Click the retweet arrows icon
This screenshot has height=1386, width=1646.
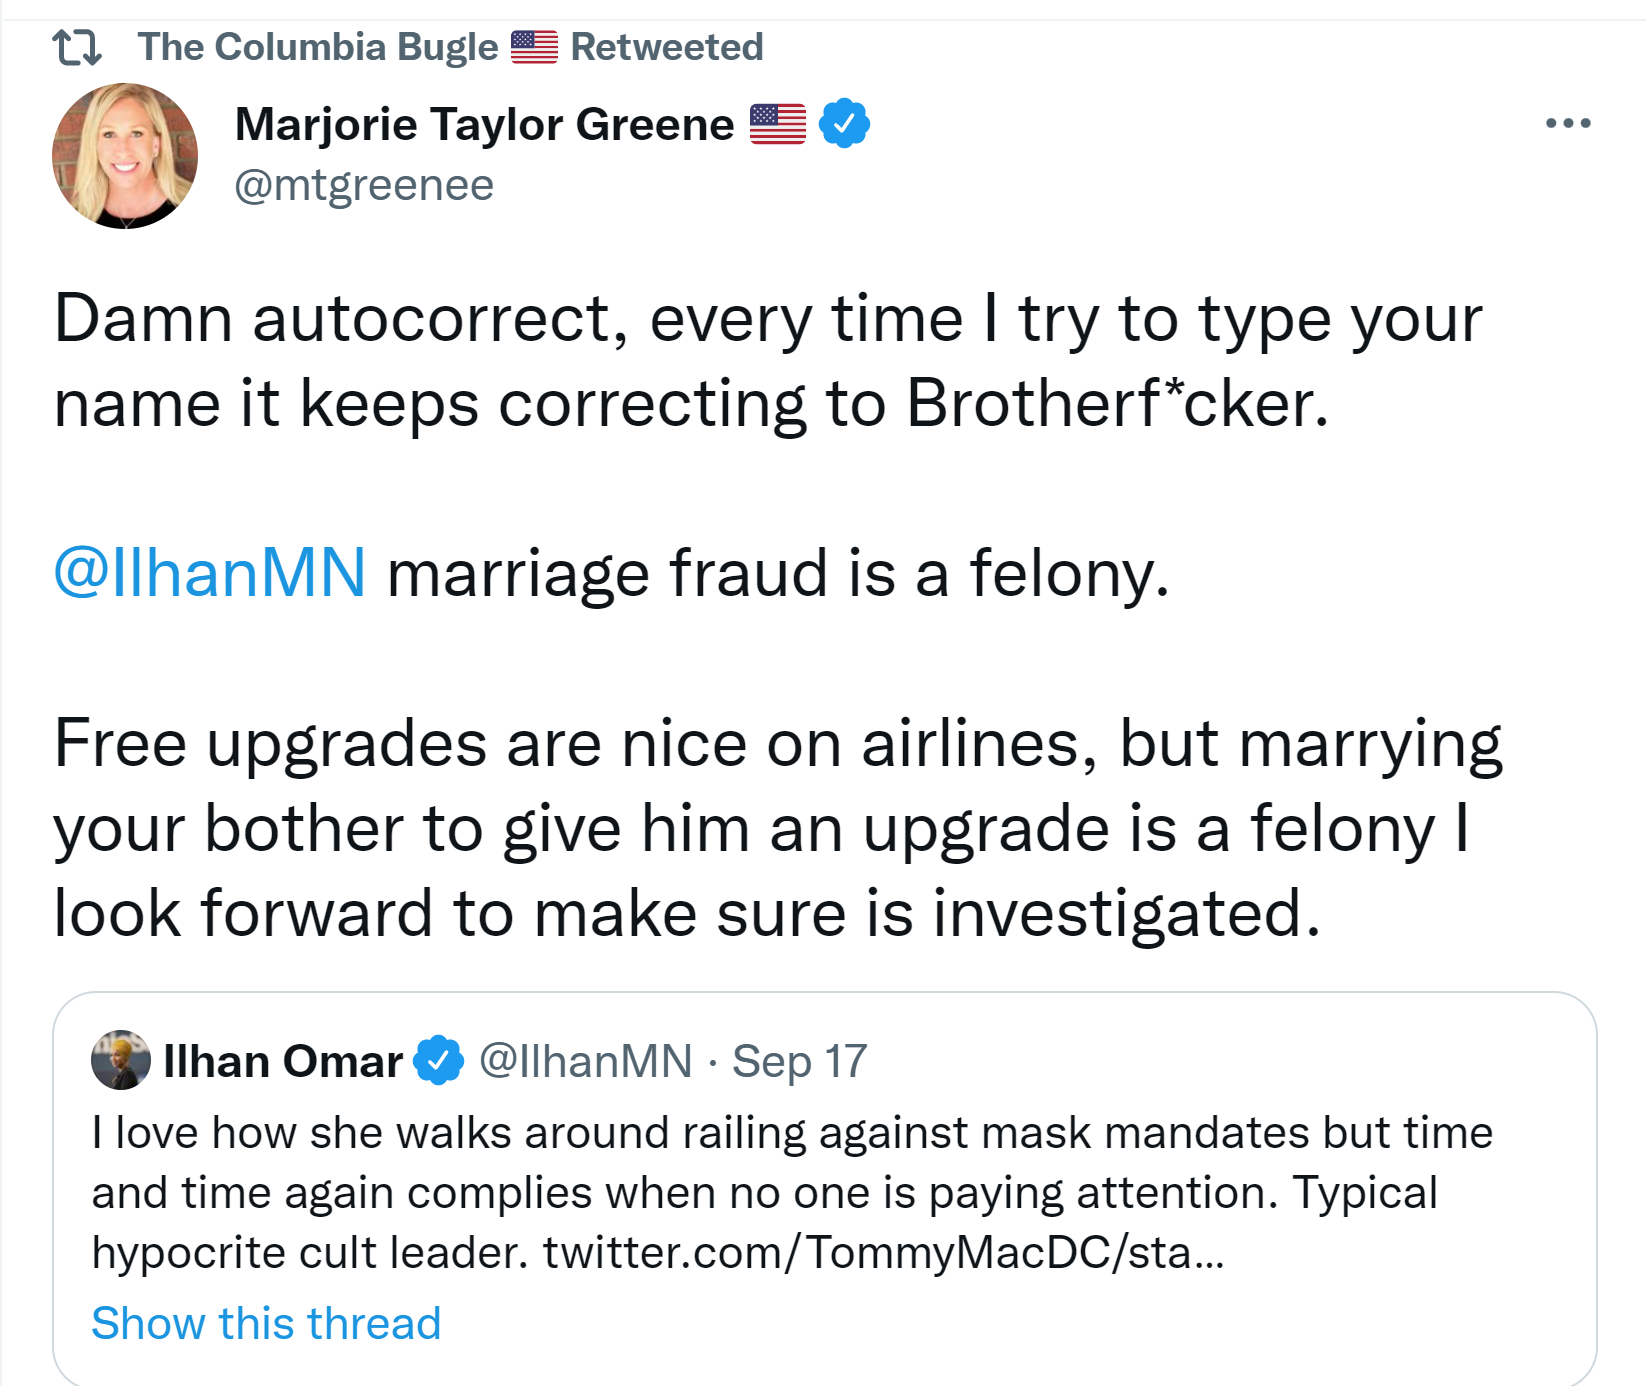tap(77, 47)
